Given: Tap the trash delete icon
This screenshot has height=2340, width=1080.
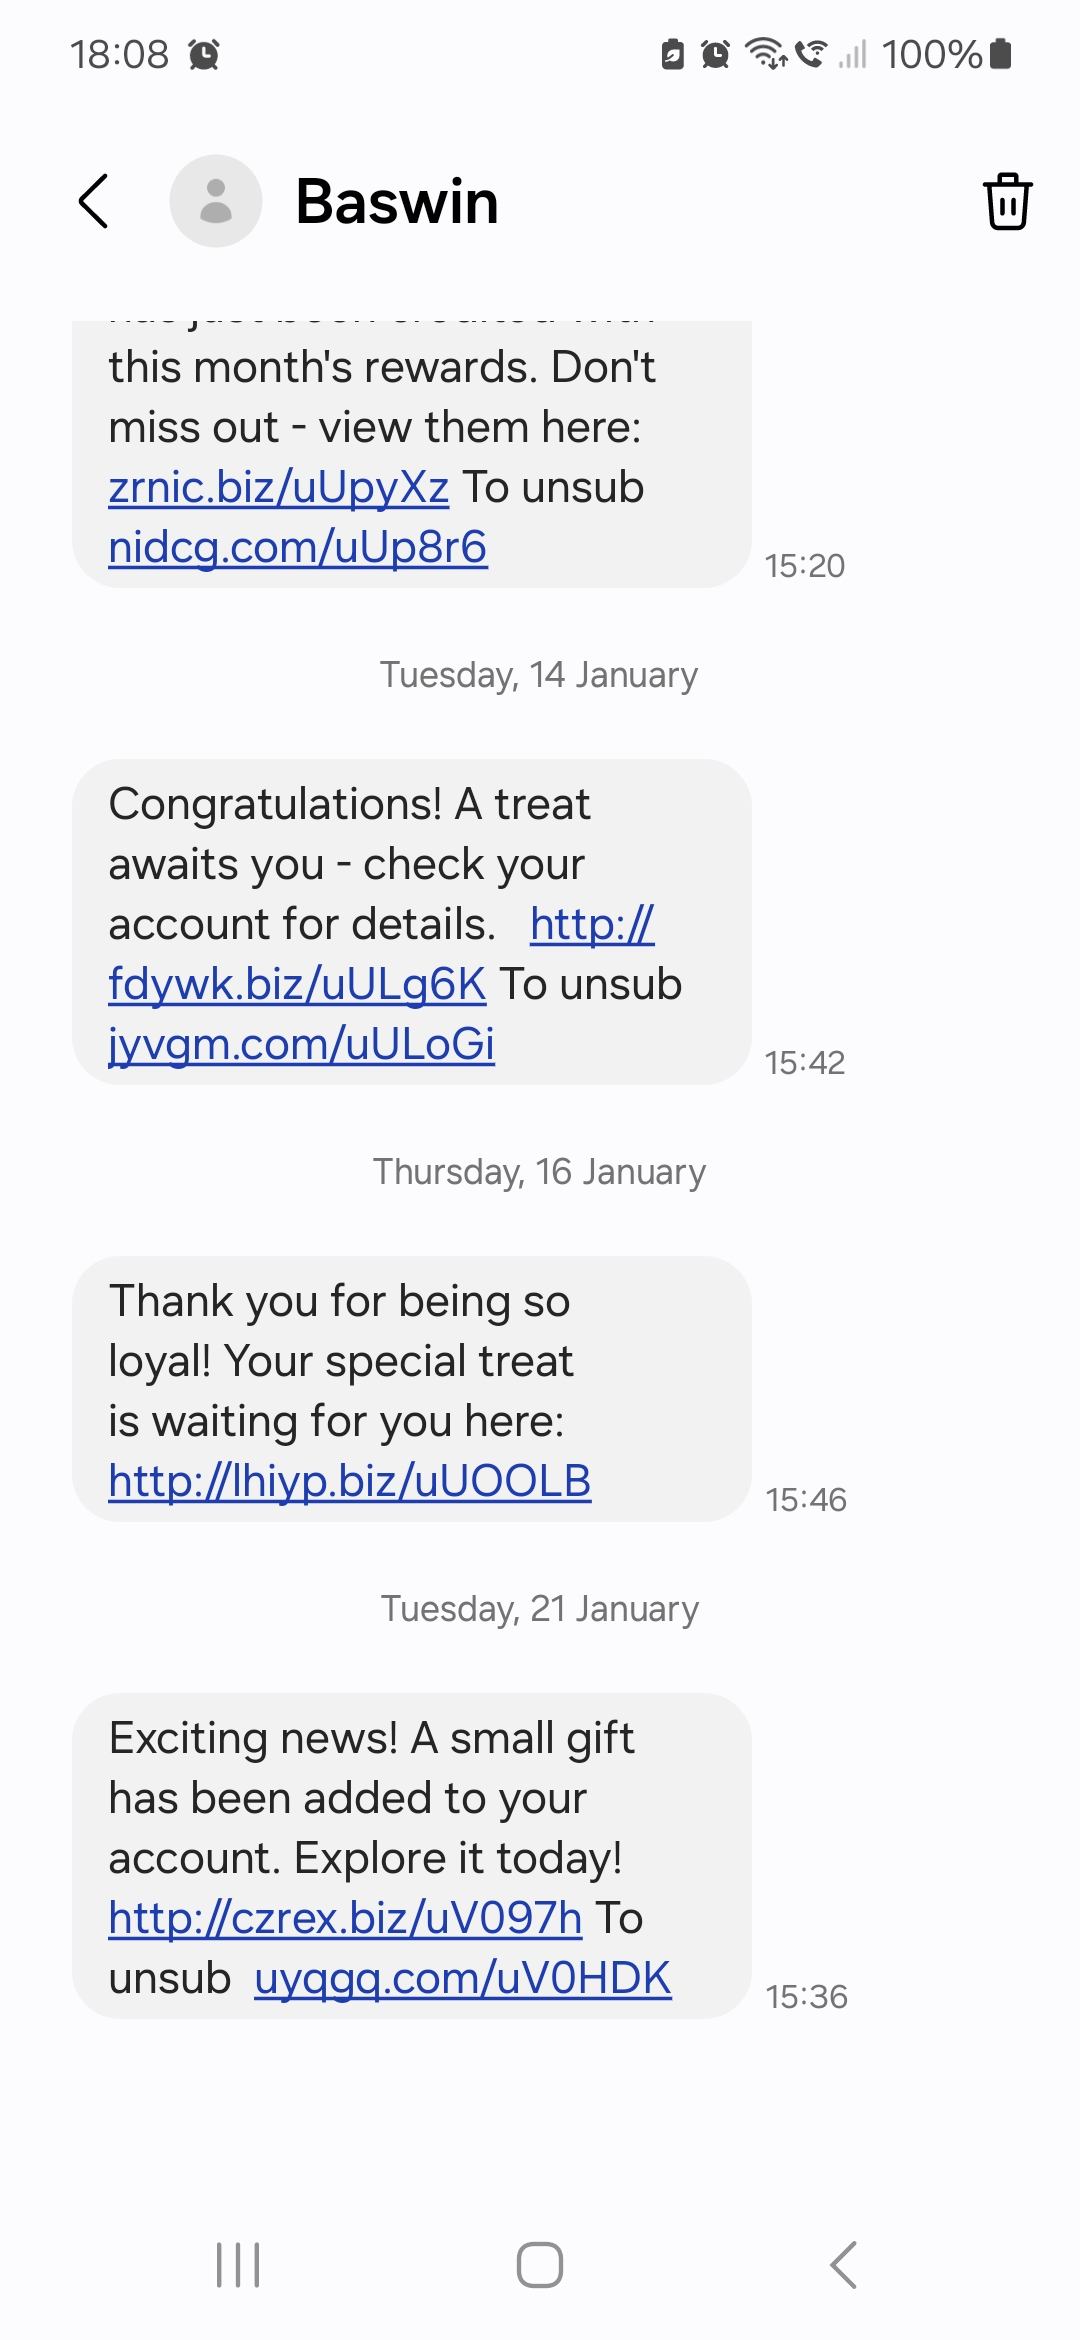Looking at the screenshot, I should coord(1007,201).
